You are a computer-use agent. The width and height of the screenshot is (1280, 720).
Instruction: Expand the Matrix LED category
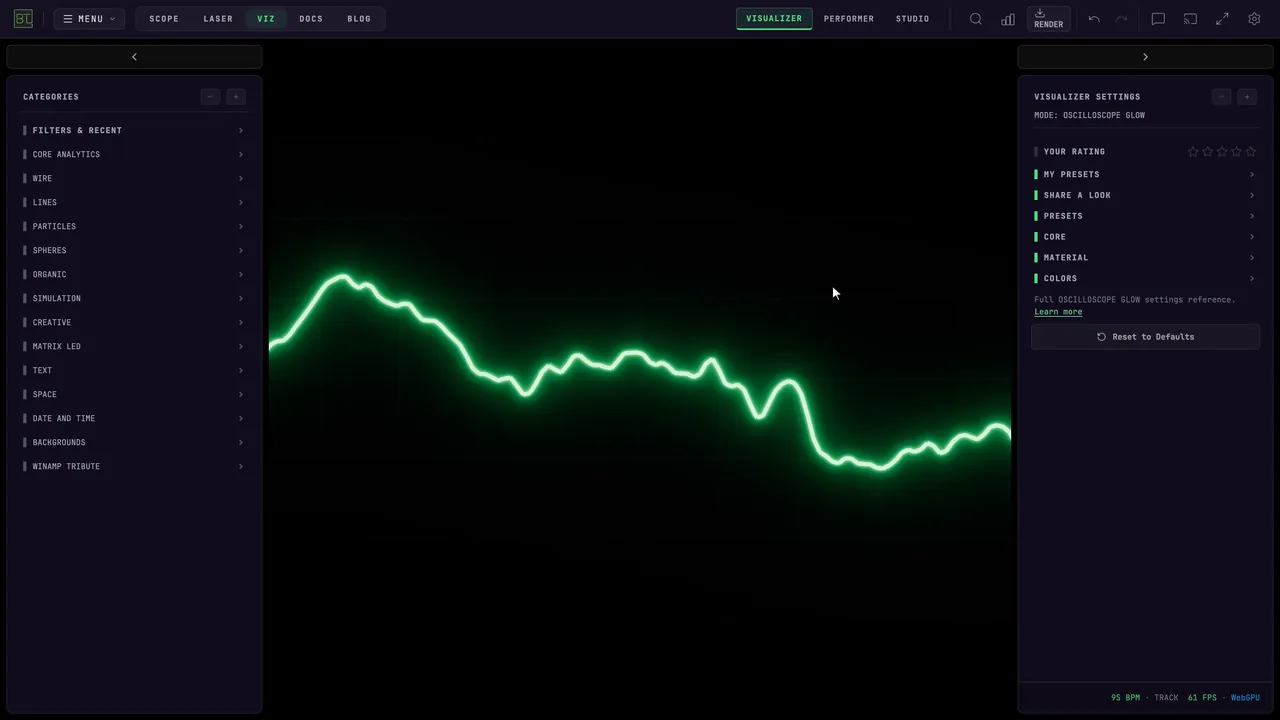pyautogui.click(x=134, y=346)
